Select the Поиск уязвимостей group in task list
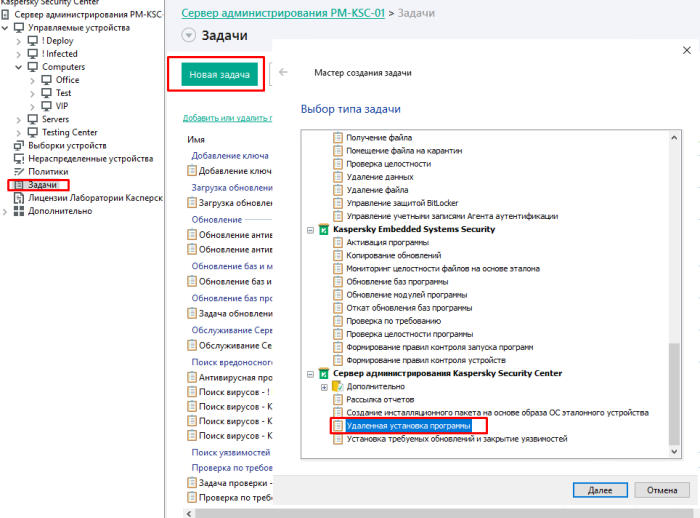The image size is (700, 518). click(x=231, y=452)
